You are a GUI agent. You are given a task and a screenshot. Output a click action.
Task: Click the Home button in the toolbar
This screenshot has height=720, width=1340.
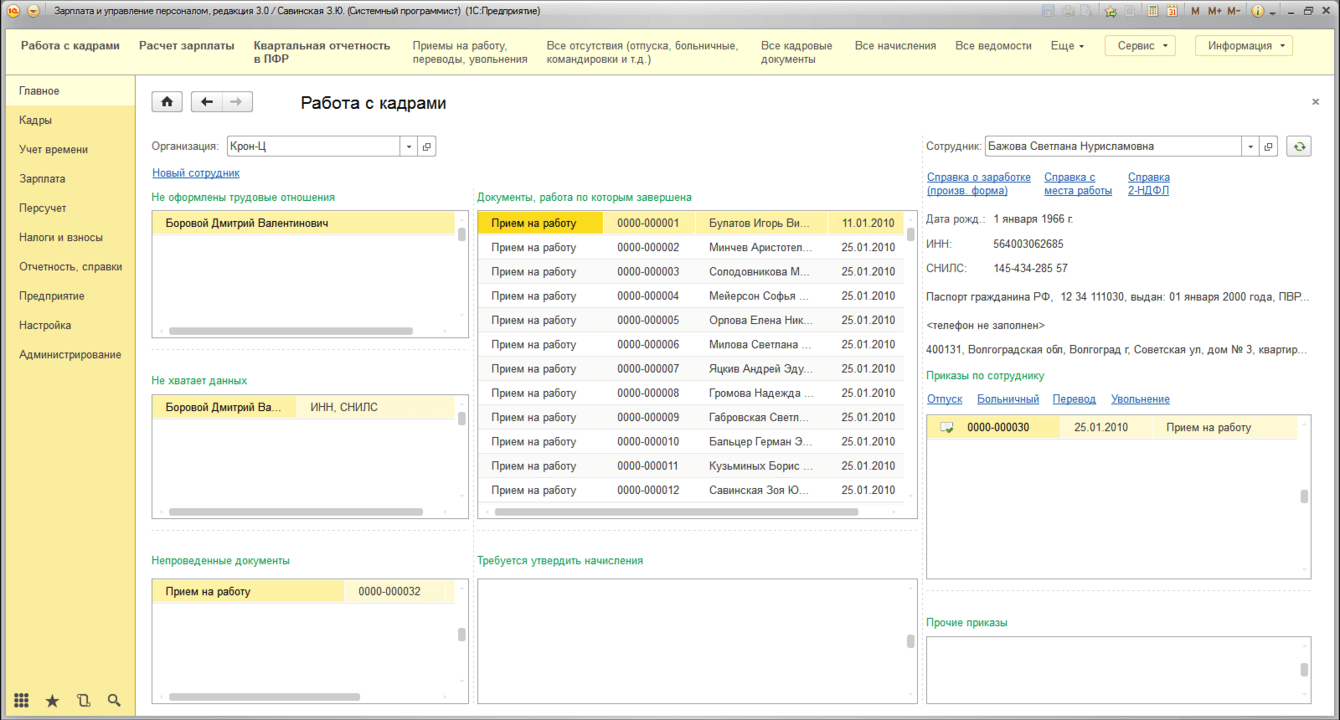(166, 102)
